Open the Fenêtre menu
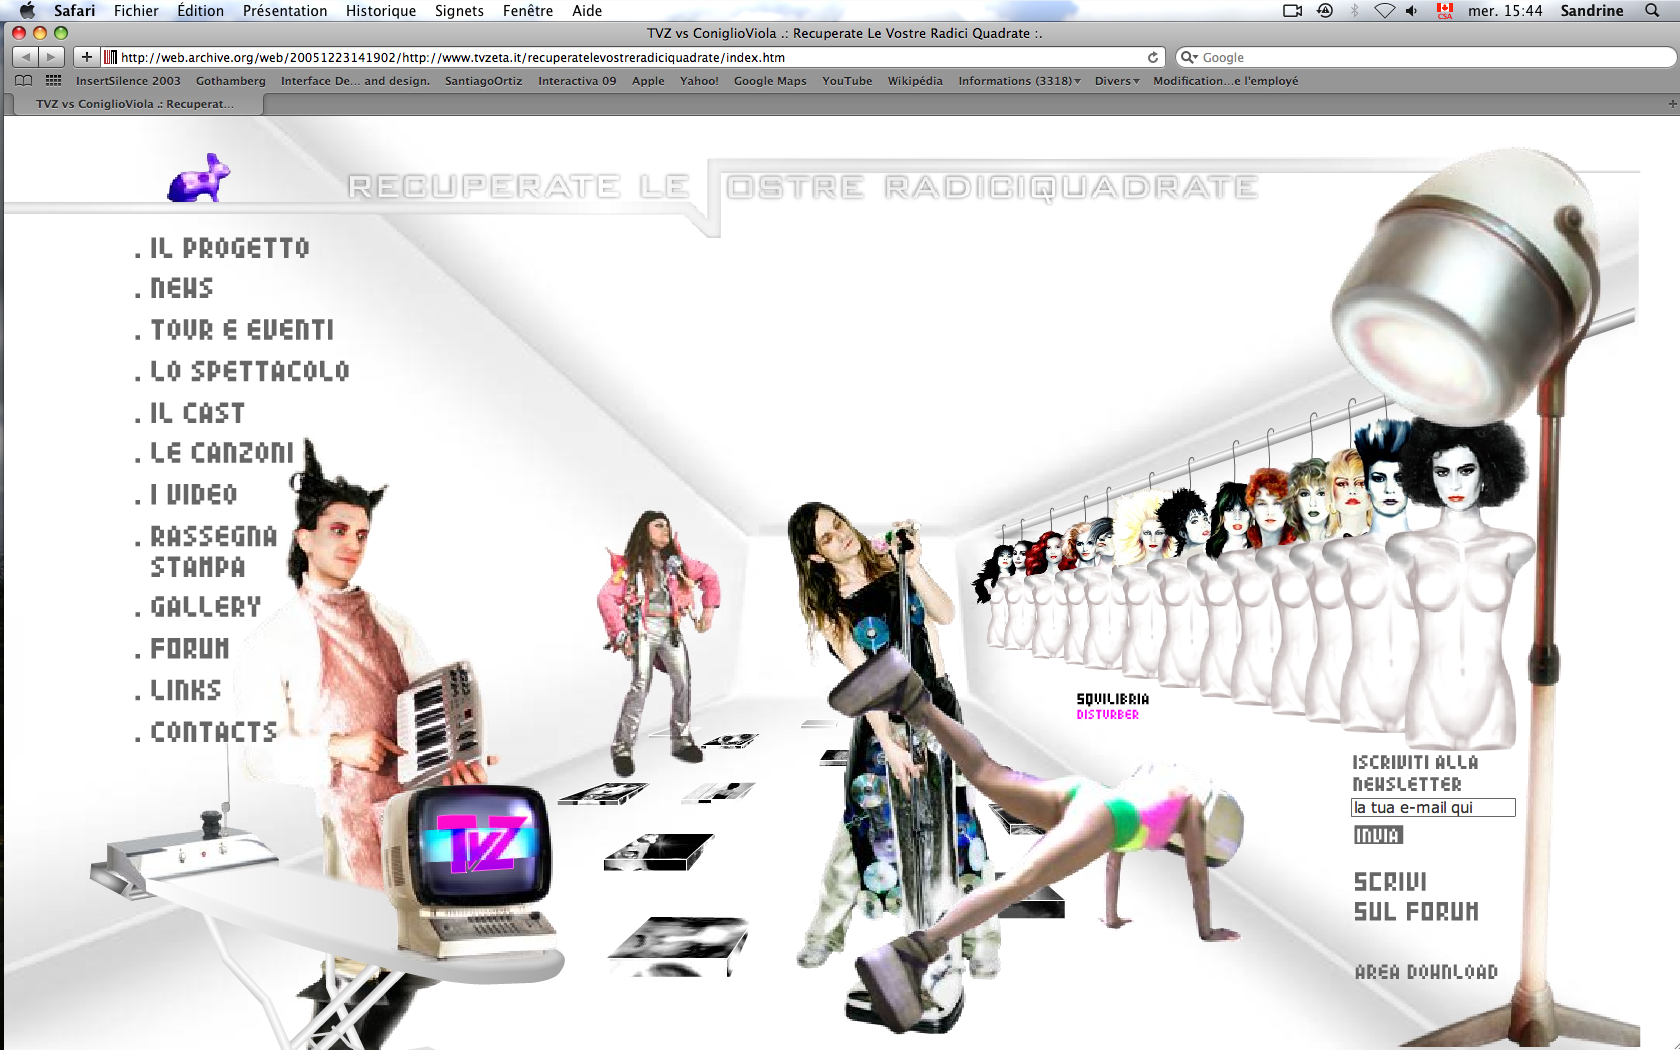This screenshot has width=1680, height=1050. [x=528, y=10]
